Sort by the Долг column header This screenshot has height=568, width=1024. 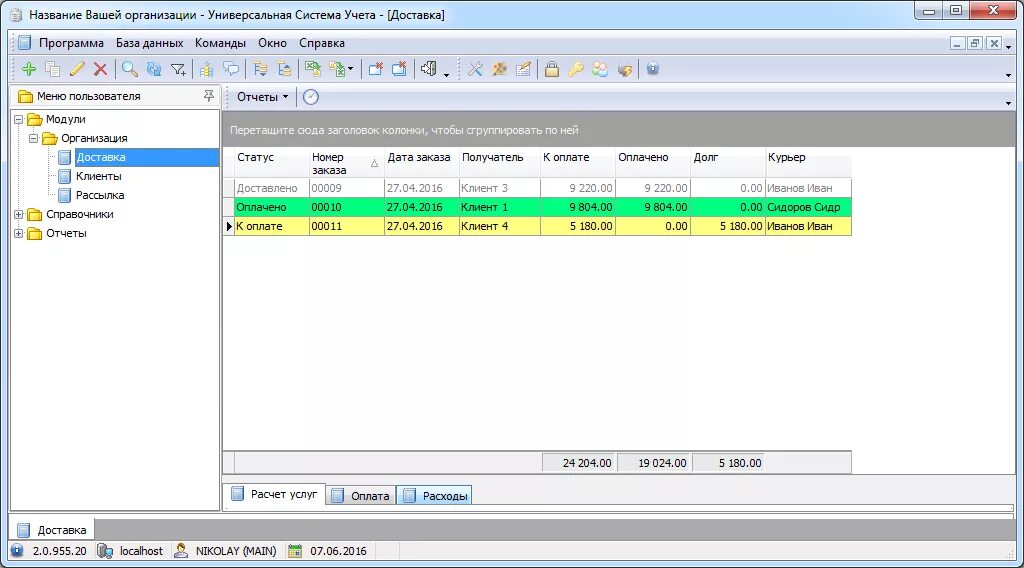[728, 163]
